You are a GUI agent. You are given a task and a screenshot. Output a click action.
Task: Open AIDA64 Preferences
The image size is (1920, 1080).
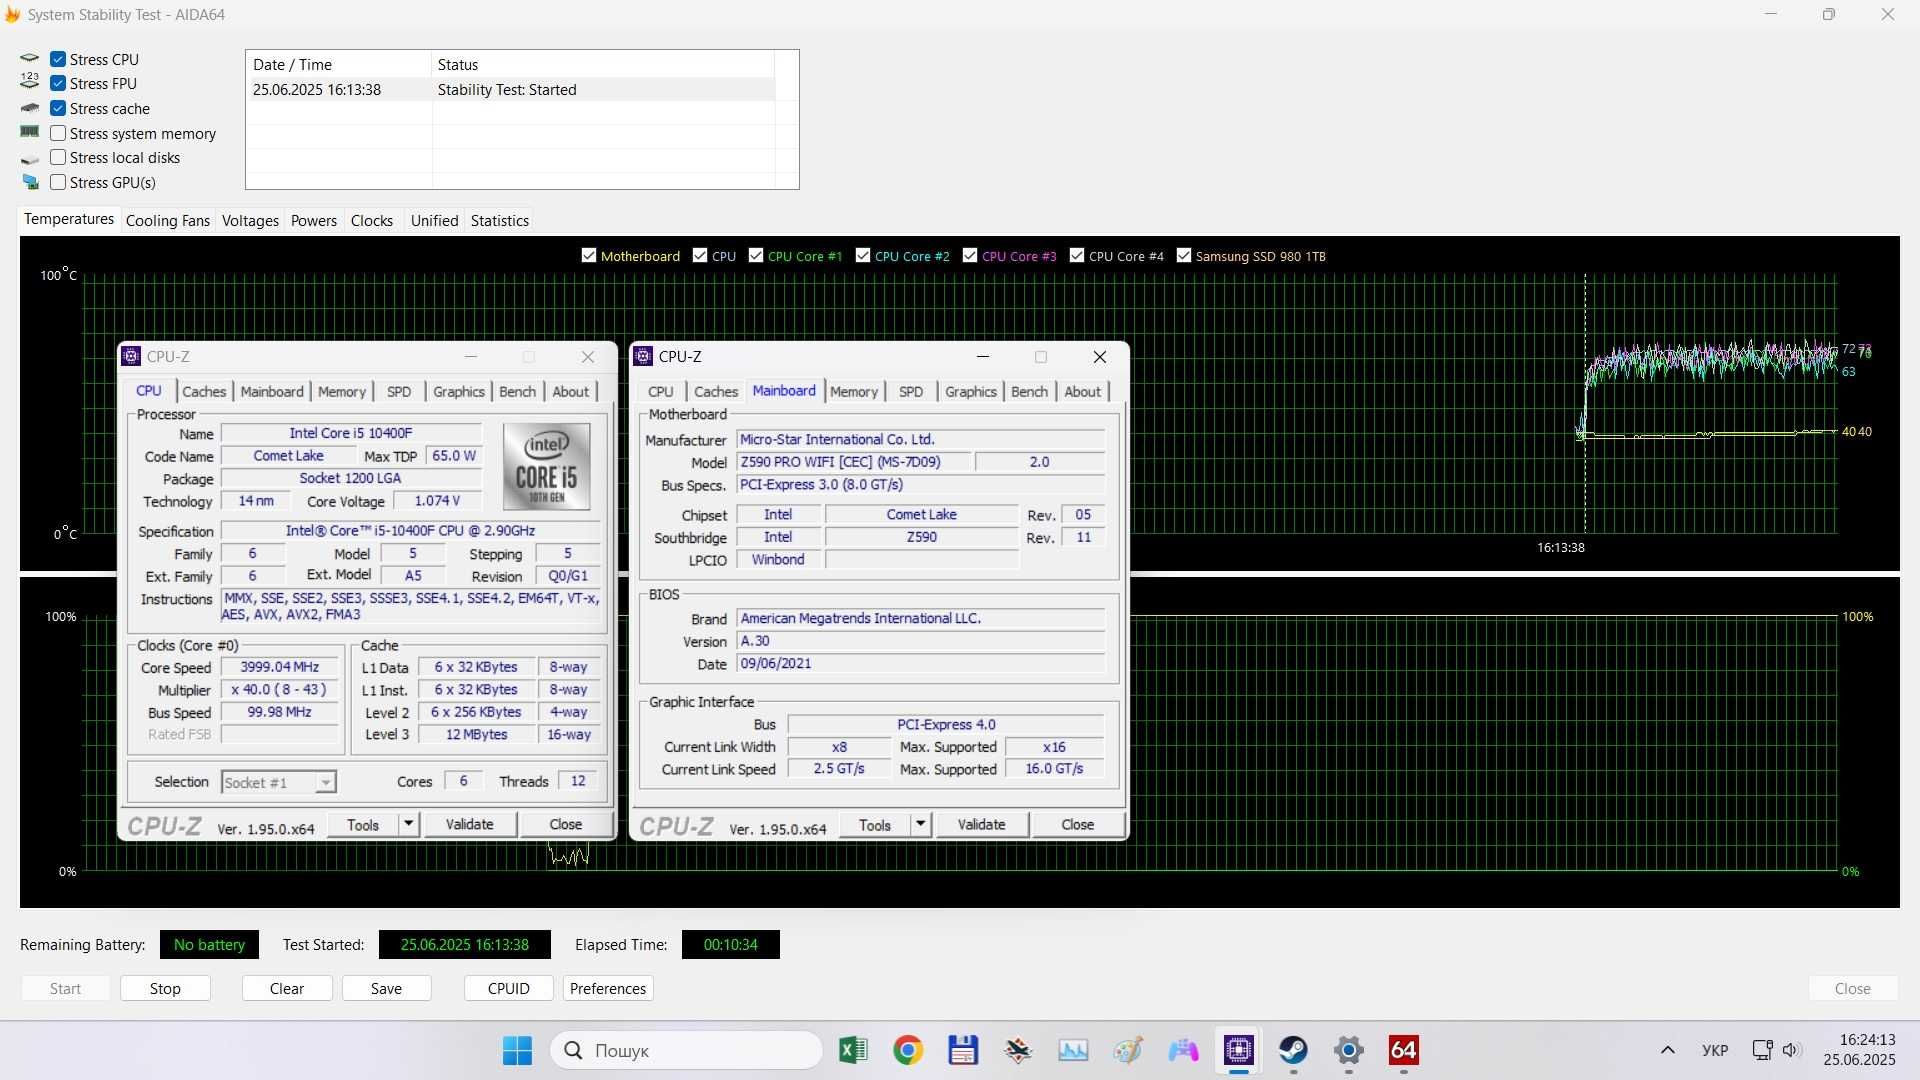(x=608, y=988)
